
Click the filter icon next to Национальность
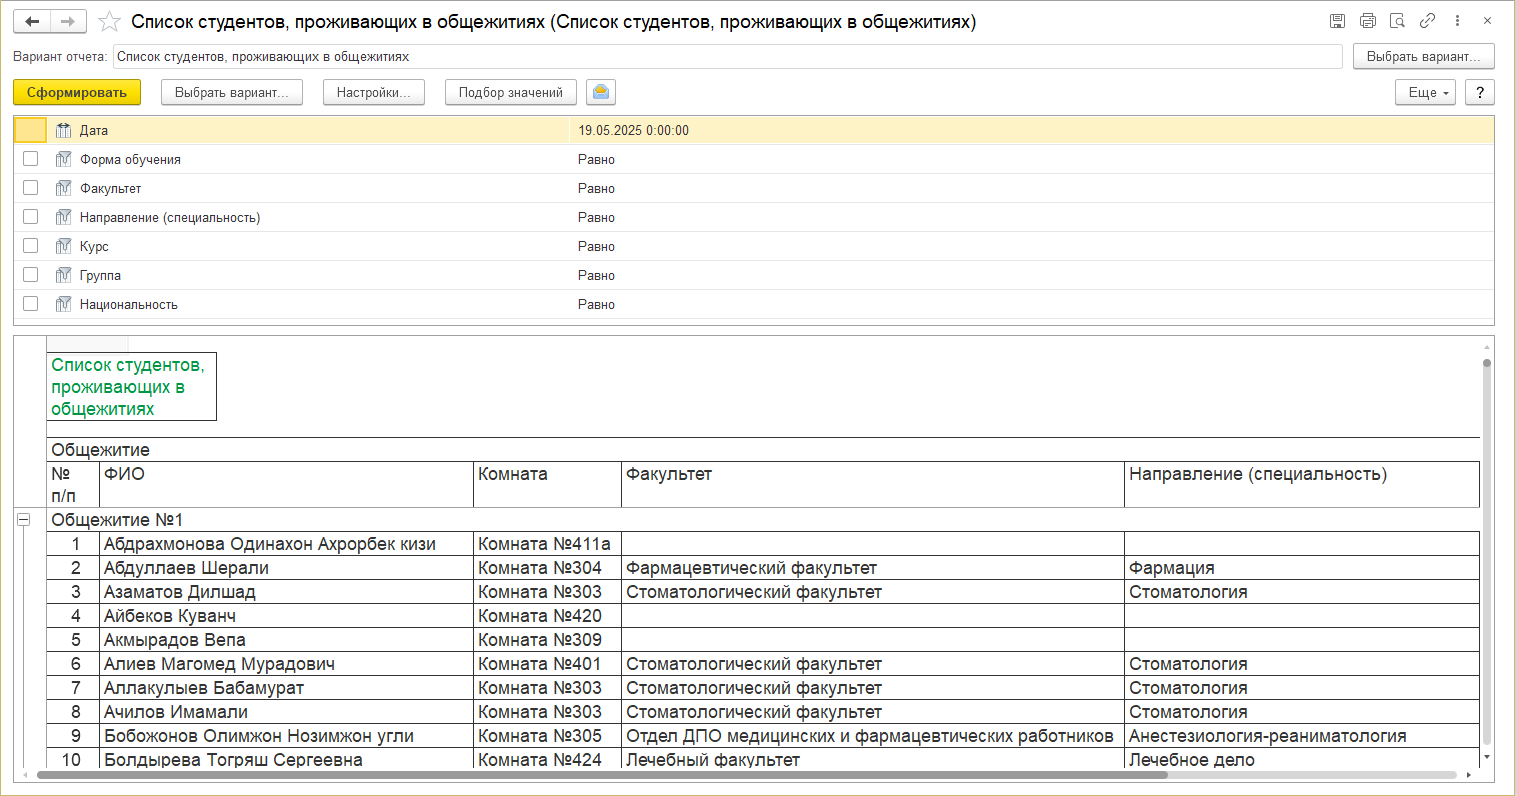64,304
